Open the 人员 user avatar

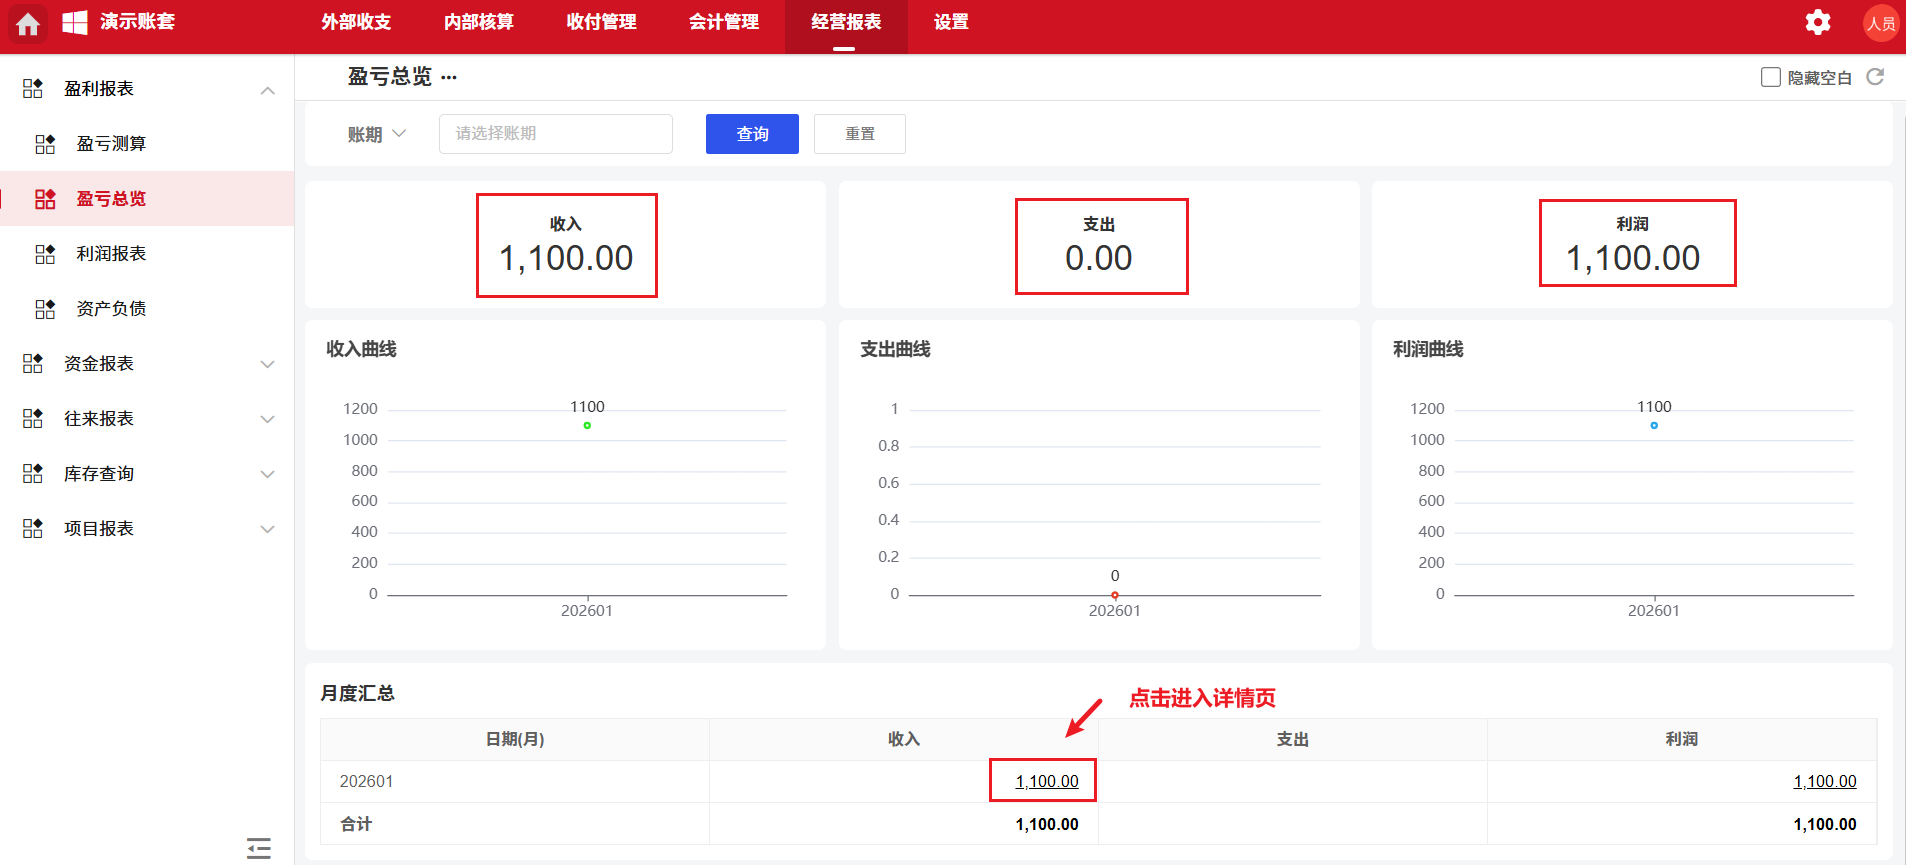(x=1881, y=23)
